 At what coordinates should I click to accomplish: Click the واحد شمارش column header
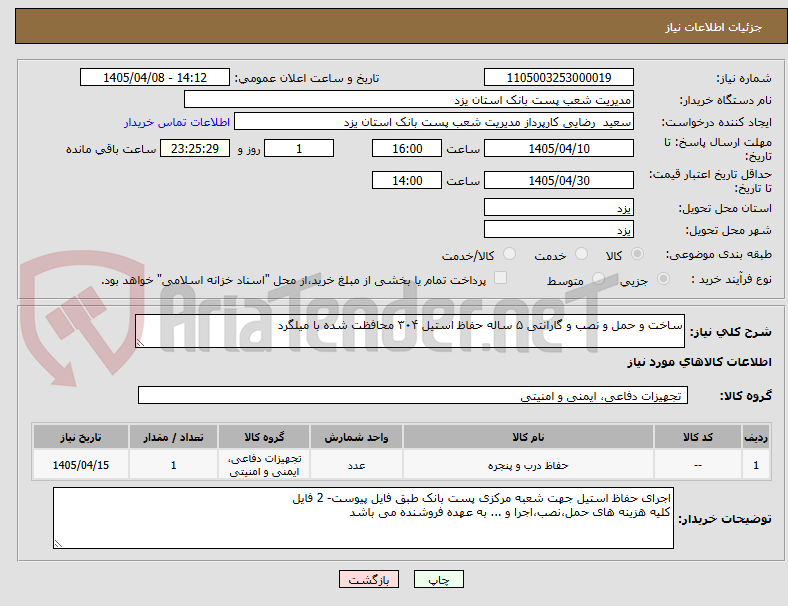(356, 437)
